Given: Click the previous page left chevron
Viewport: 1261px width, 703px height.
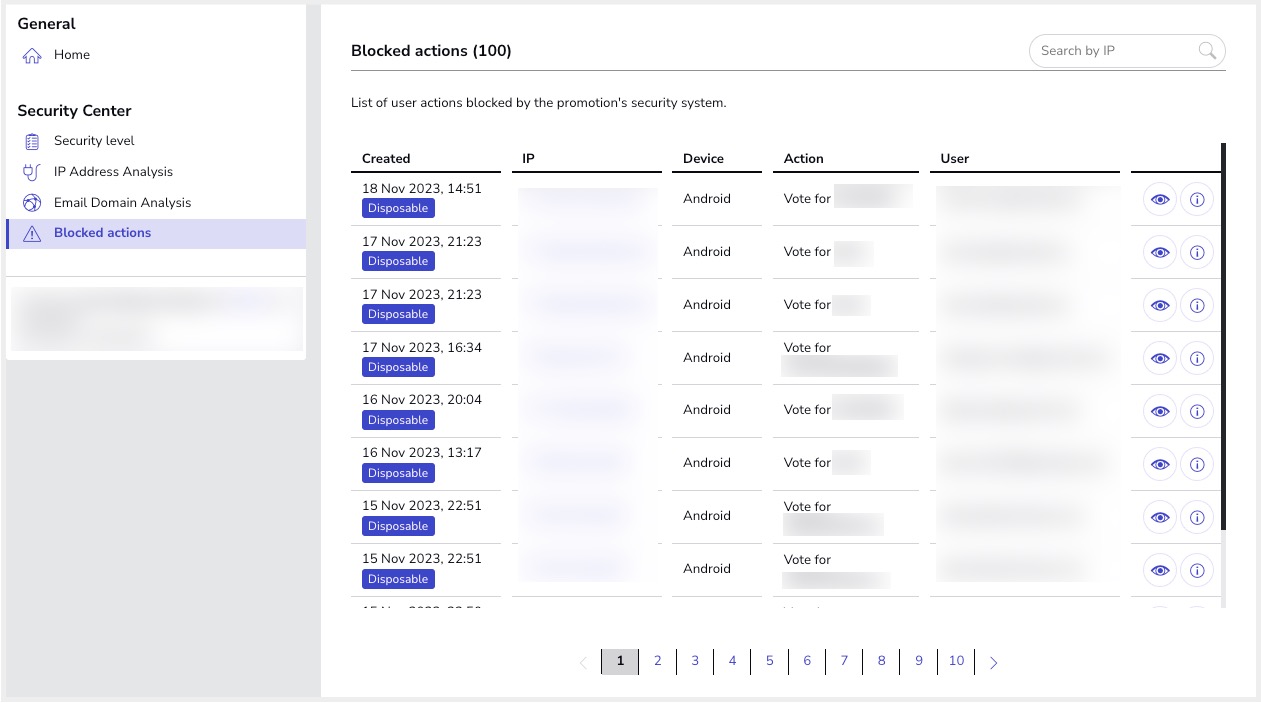Looking at the screenshot, I should point(583,662).
